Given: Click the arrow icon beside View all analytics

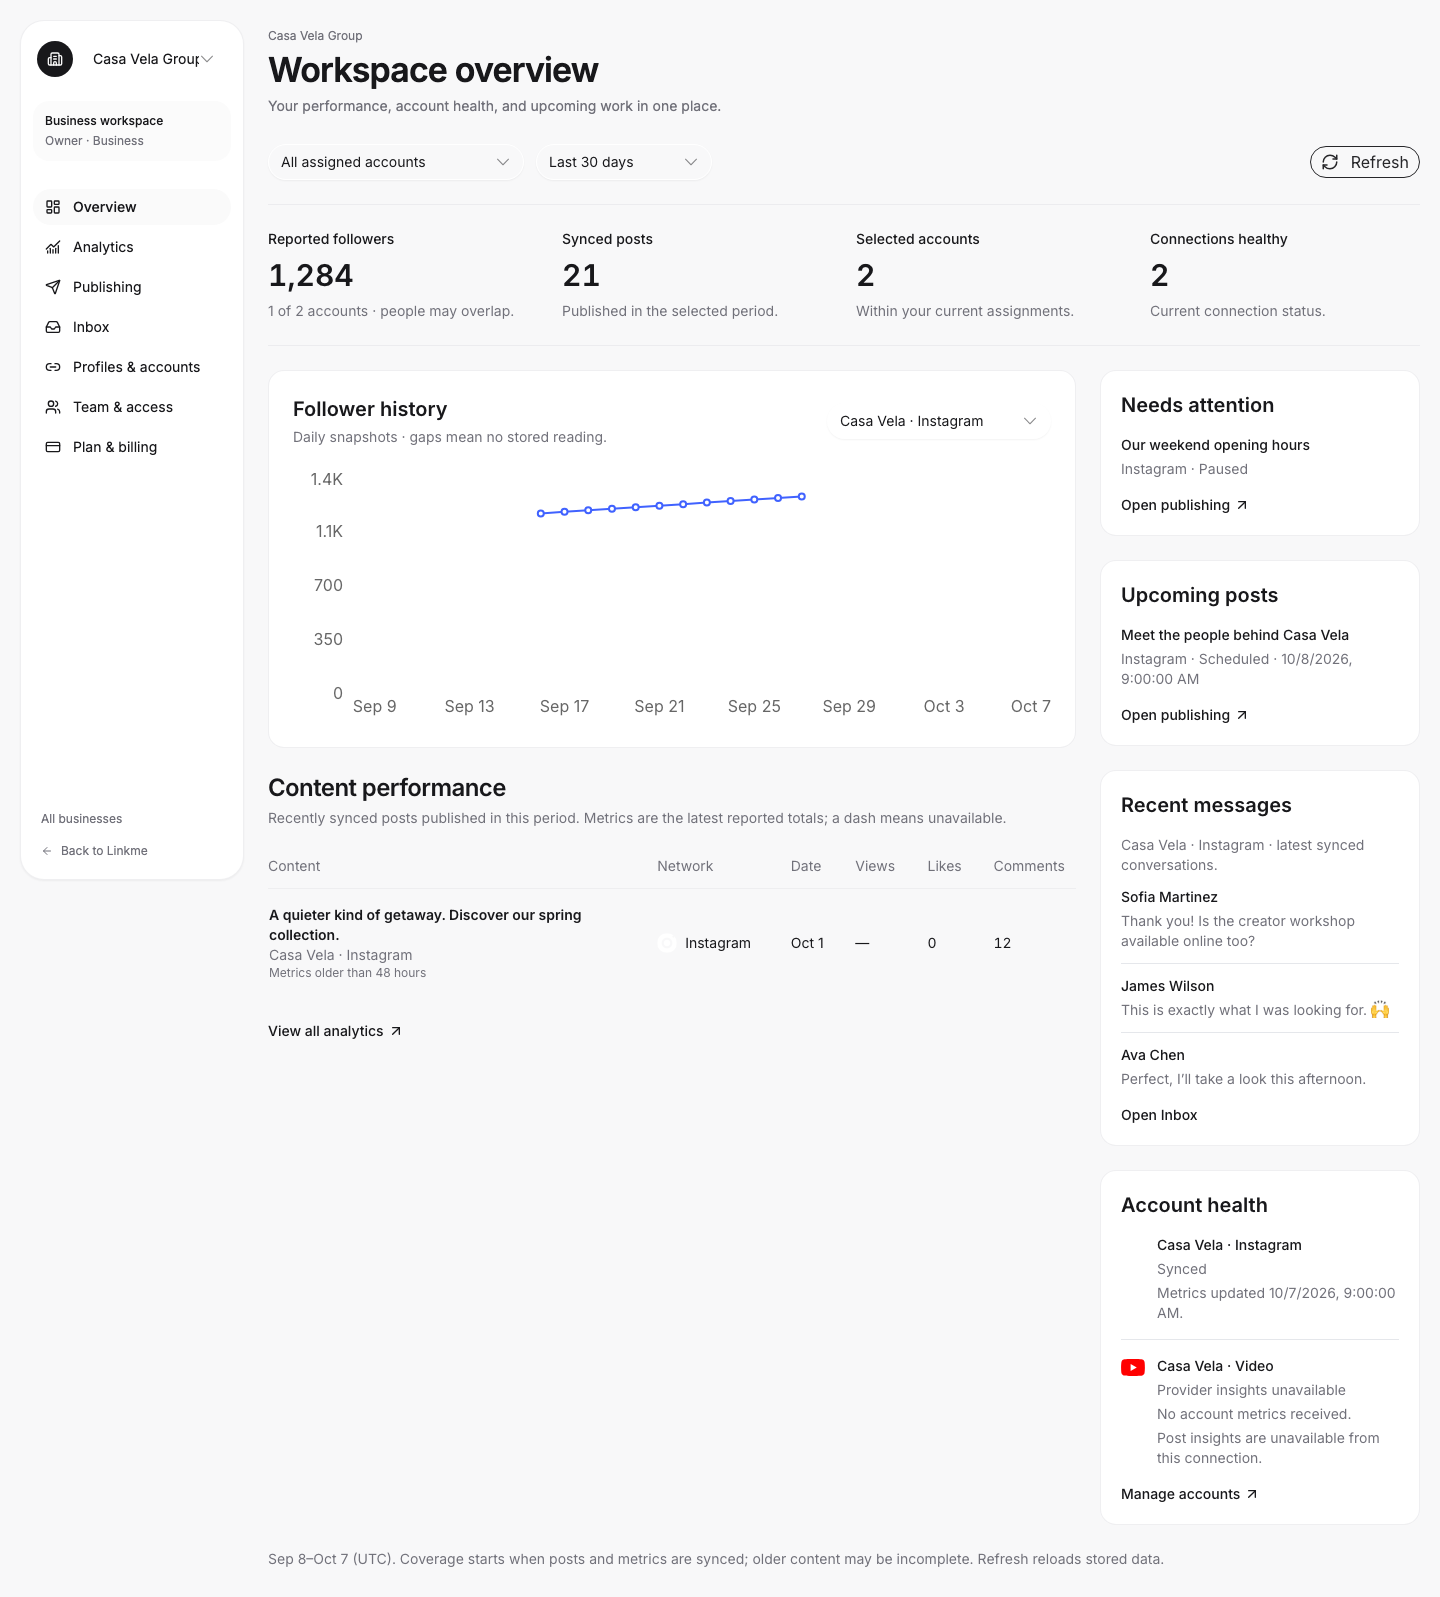Looking at the screenshot, I should (396, 1031).
